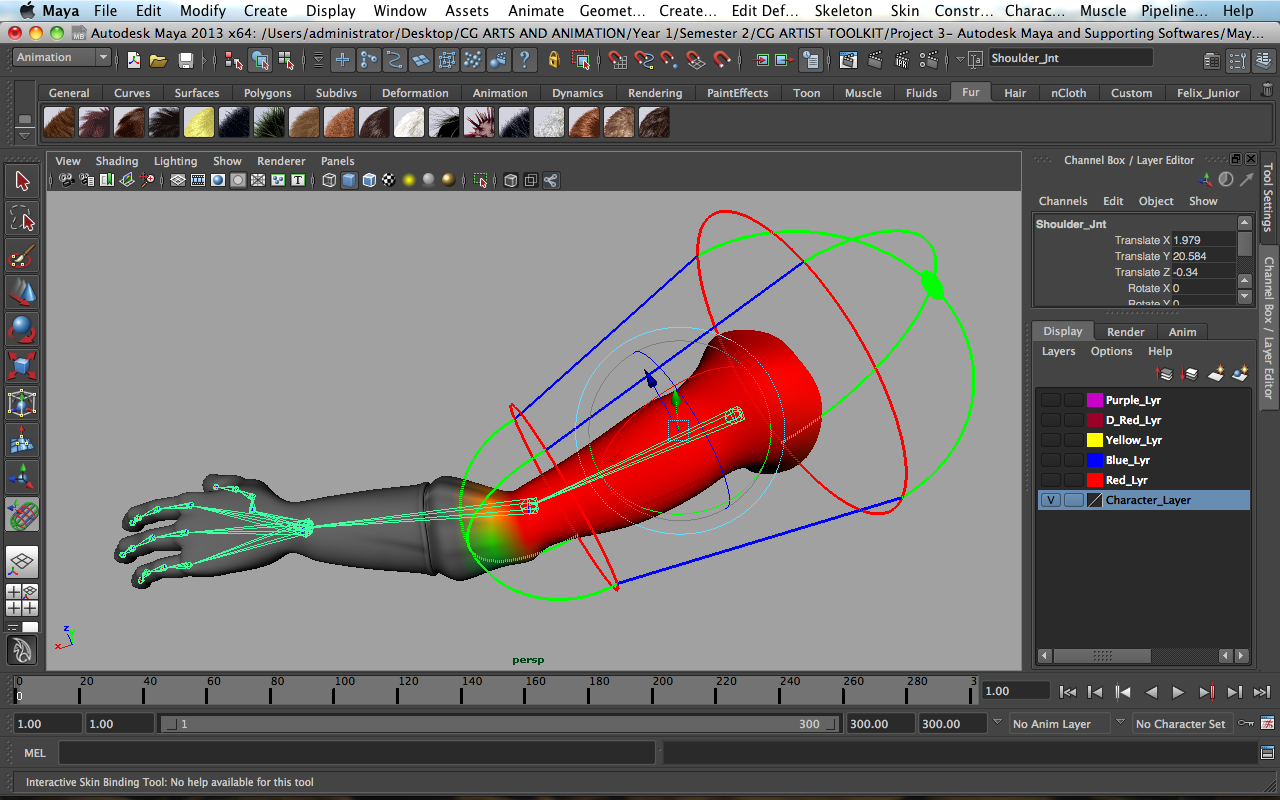Image resolution: width=1280 pixels, height=800 pixels.
Task: Choose the Paint Selection tool
Action: [x=22, y=255]
